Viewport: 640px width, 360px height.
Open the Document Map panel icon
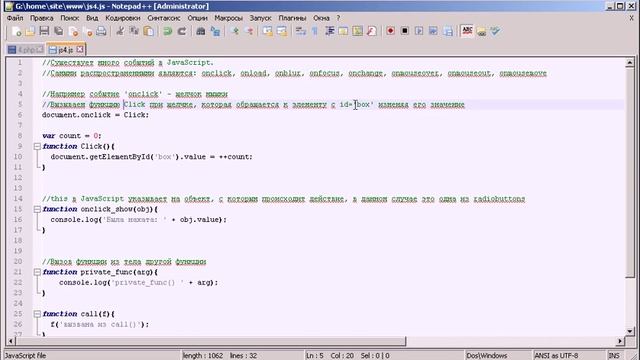click(358, 31)
